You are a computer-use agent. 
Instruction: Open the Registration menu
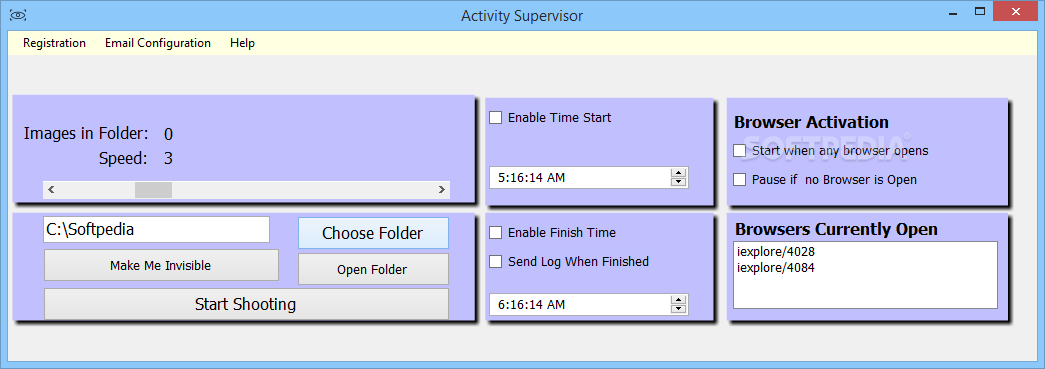55,43
